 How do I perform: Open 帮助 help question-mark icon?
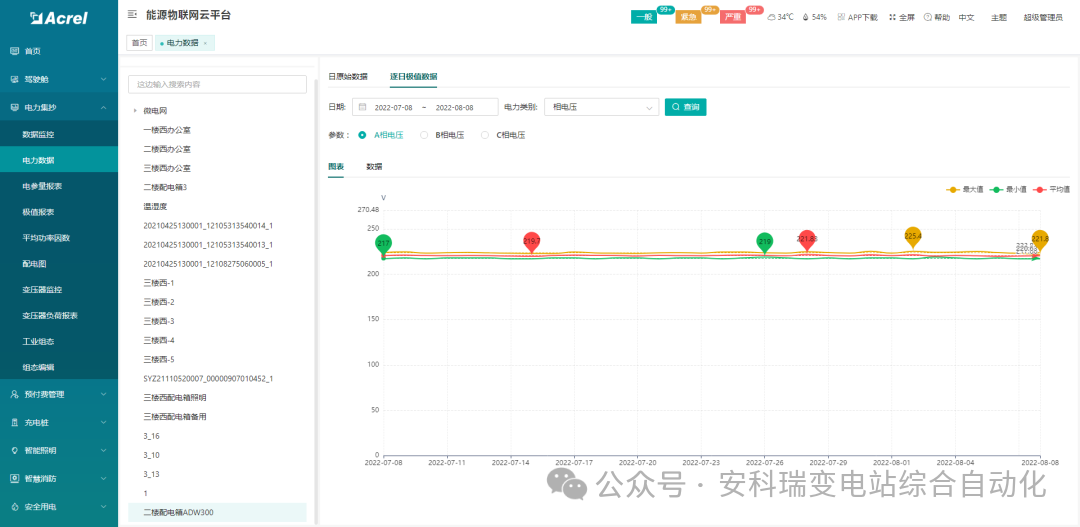tap(927, 17)
